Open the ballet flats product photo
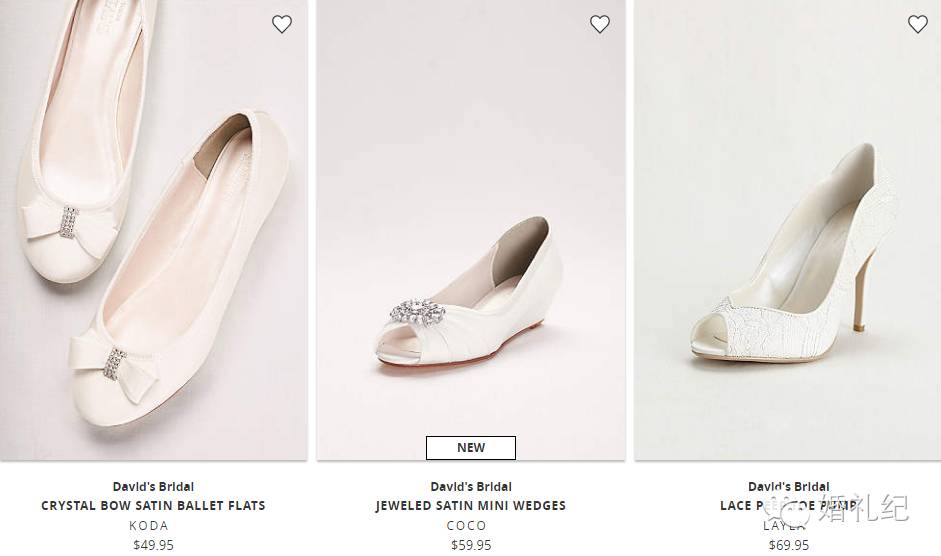941x556 pixels. [x=153, y=230]
